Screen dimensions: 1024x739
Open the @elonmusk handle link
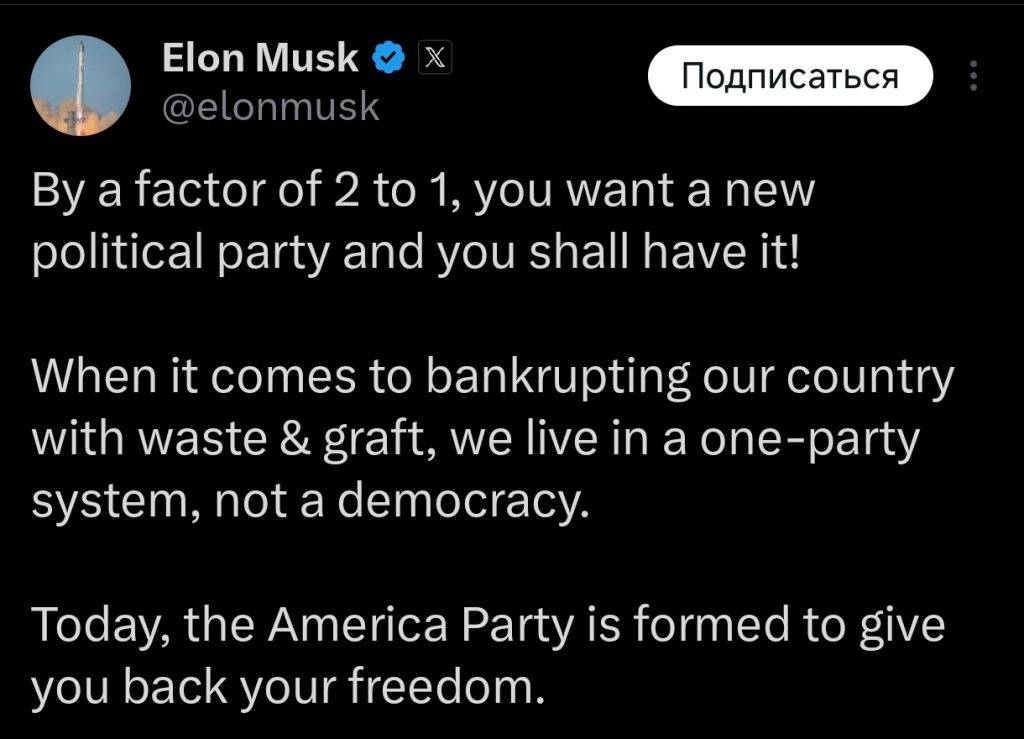coord(270,106)
